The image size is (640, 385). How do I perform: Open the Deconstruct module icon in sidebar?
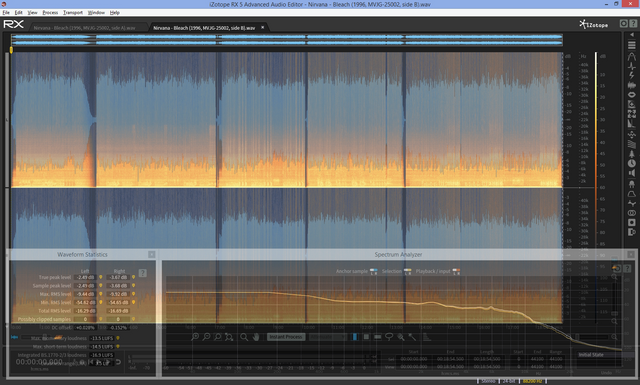coord(631,114)
